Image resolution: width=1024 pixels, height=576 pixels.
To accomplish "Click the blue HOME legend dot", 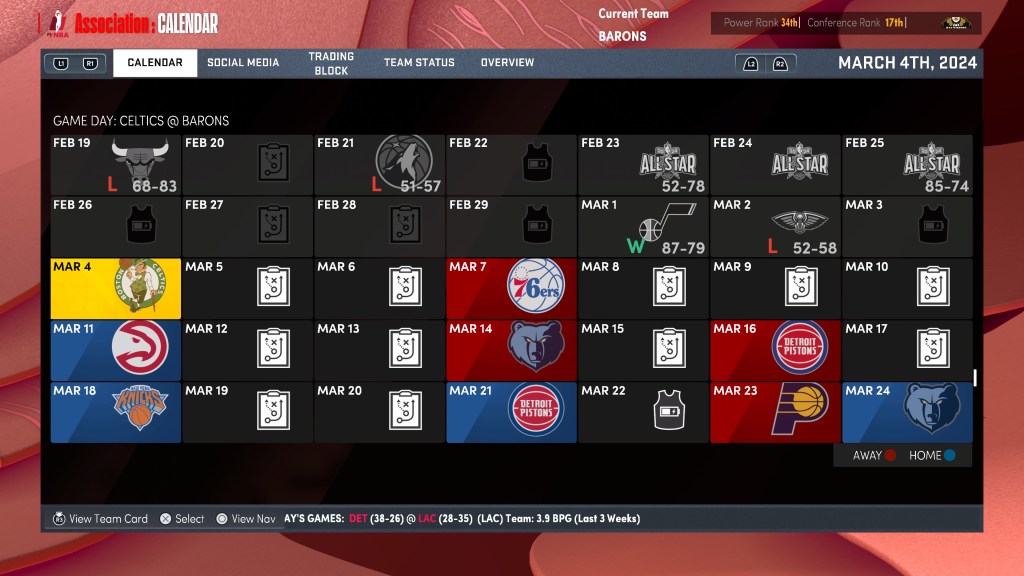I will click(950, 456).
